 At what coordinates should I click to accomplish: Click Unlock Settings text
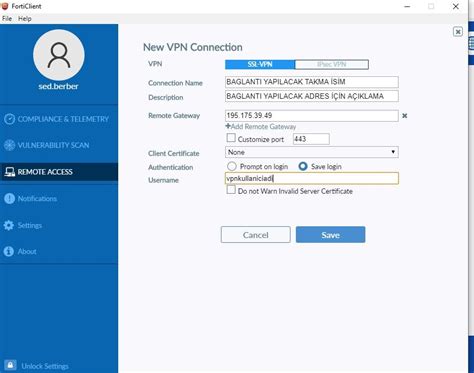pos(45,366)
